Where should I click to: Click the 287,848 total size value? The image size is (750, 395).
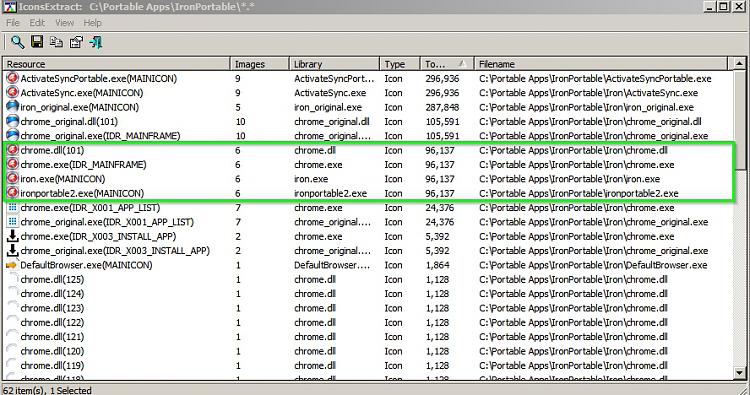click(442, 107)
